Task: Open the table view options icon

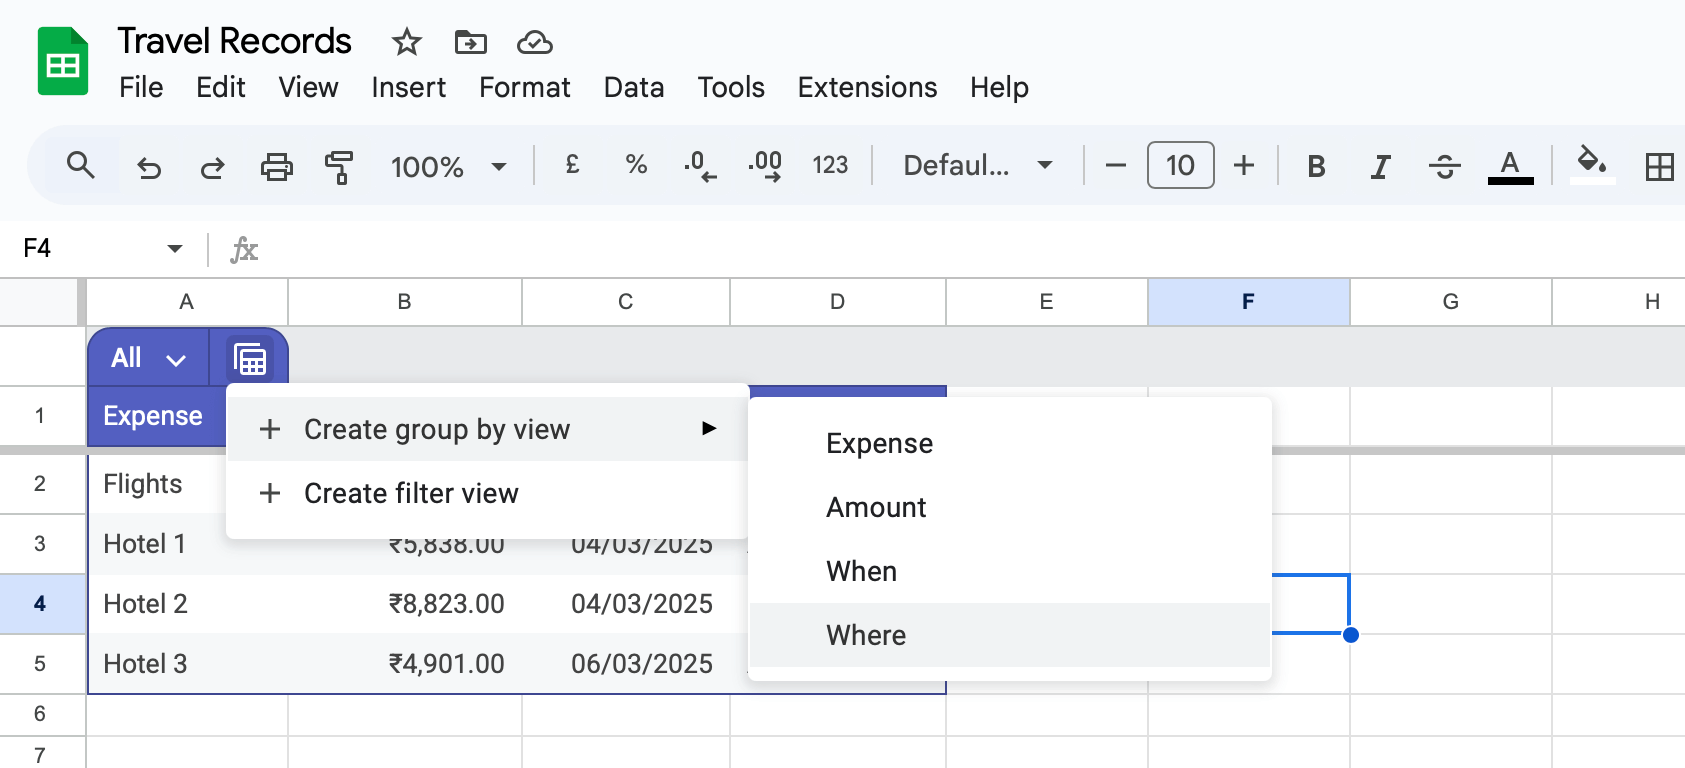Action: [249, 358]
